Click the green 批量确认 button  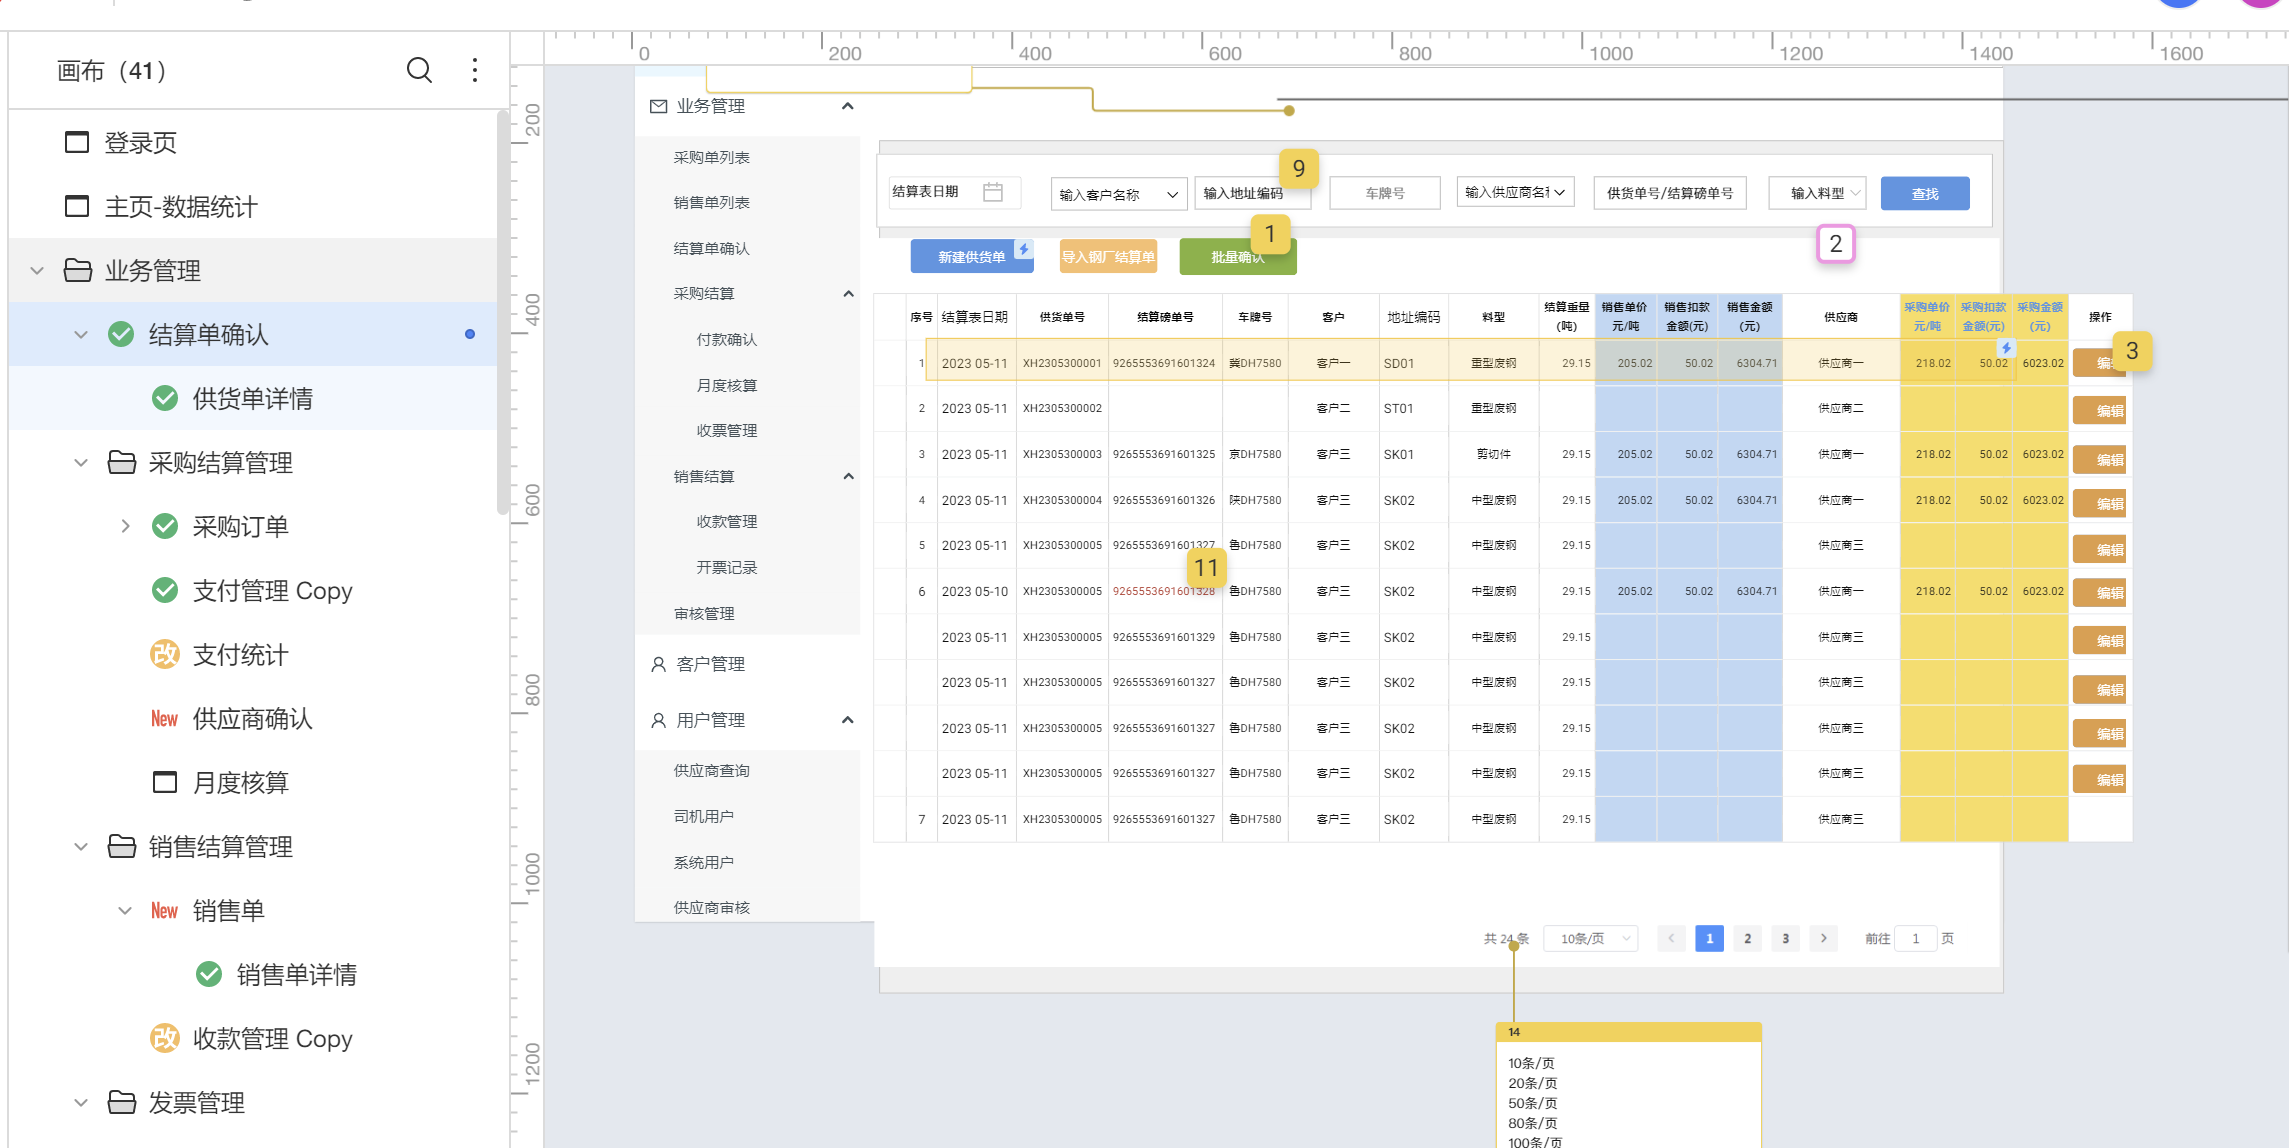pos(1237,257)
